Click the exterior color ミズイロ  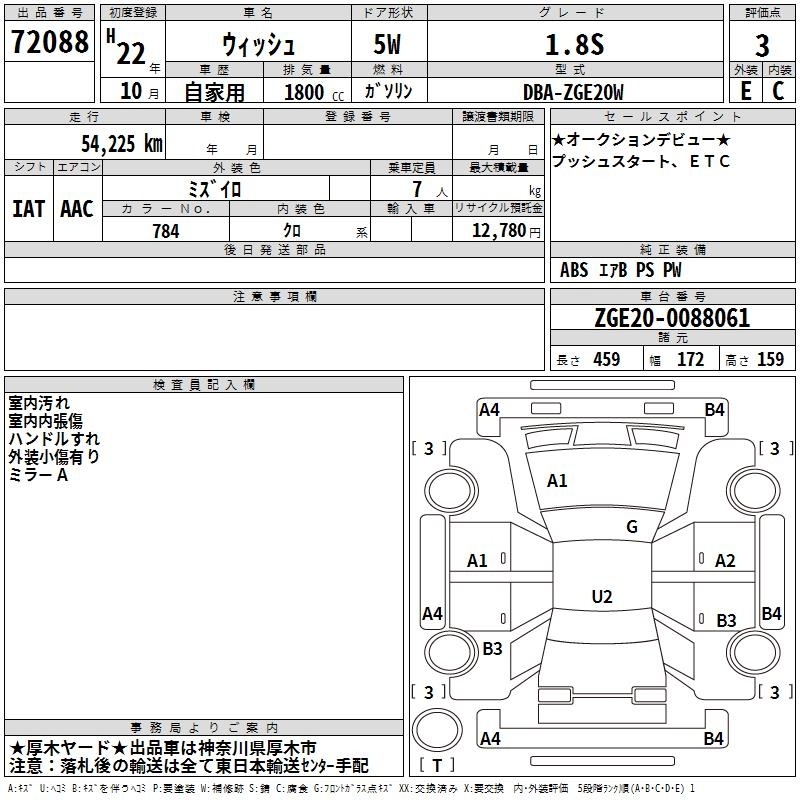(x=214, y=189)
